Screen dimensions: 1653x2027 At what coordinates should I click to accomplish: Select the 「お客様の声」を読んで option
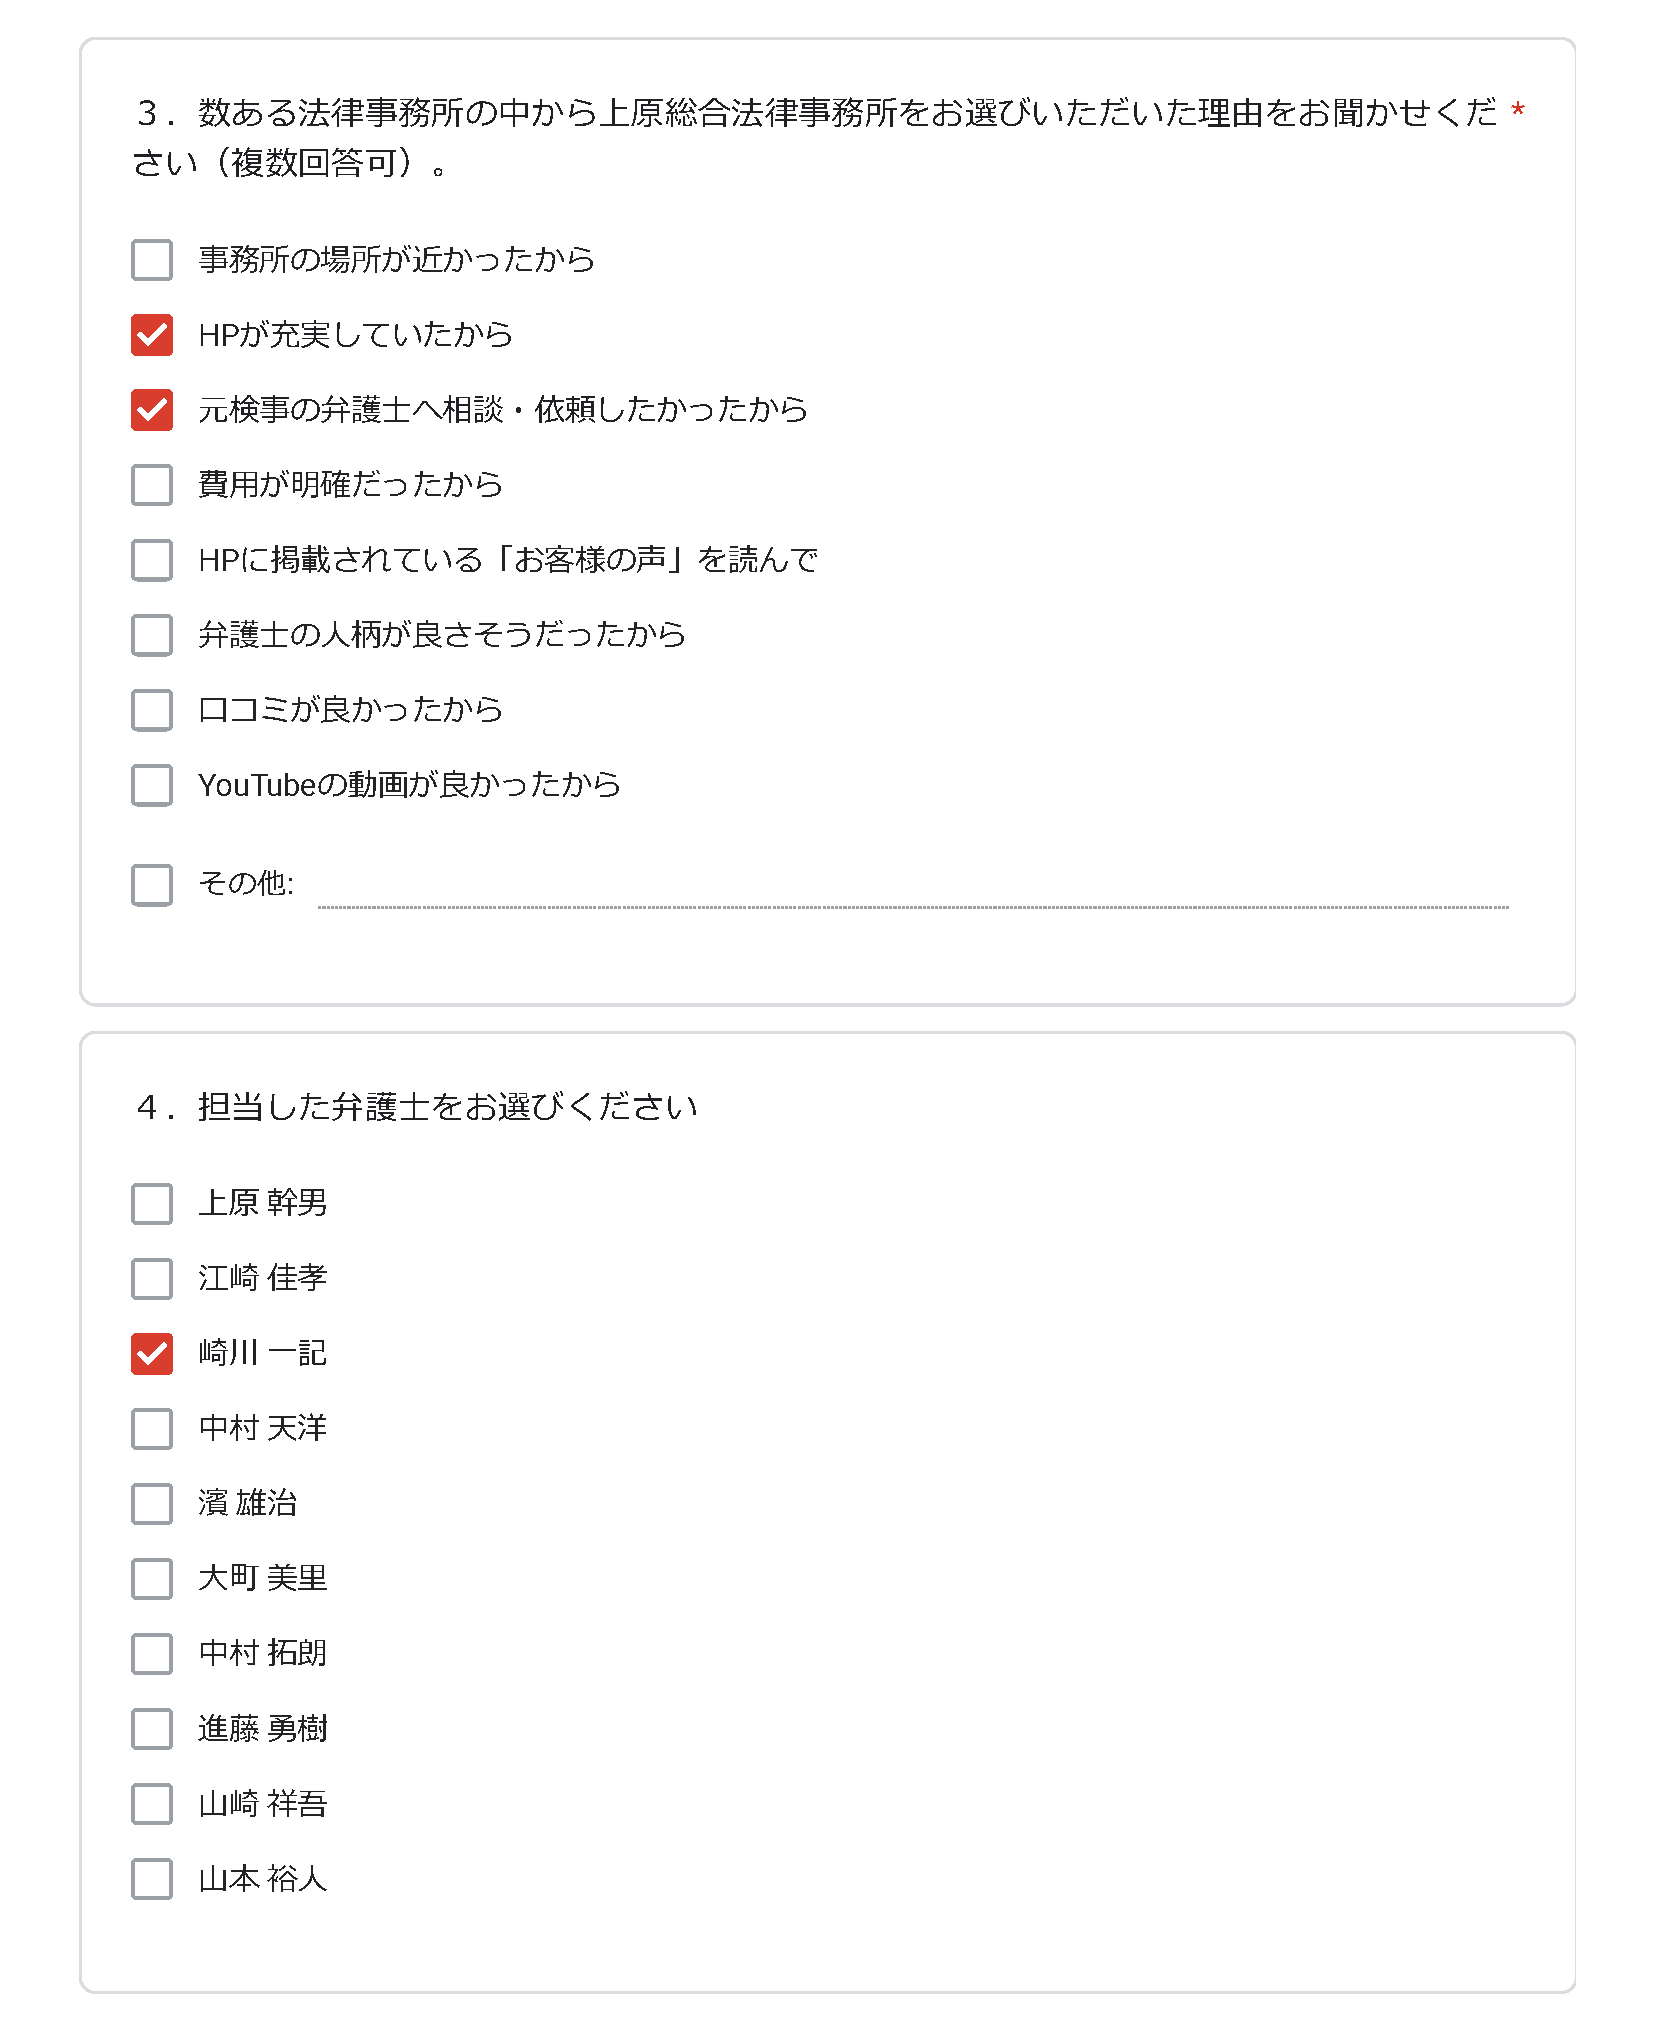point(152,560)
